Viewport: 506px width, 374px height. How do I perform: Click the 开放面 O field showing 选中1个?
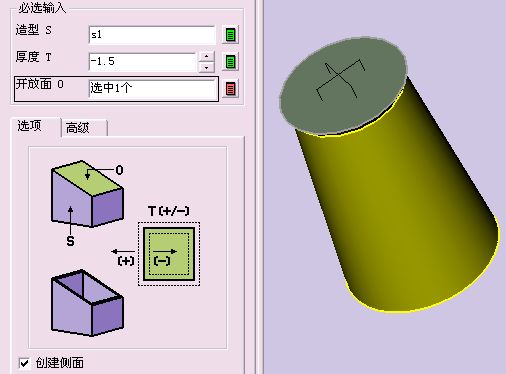click(153, 88)
